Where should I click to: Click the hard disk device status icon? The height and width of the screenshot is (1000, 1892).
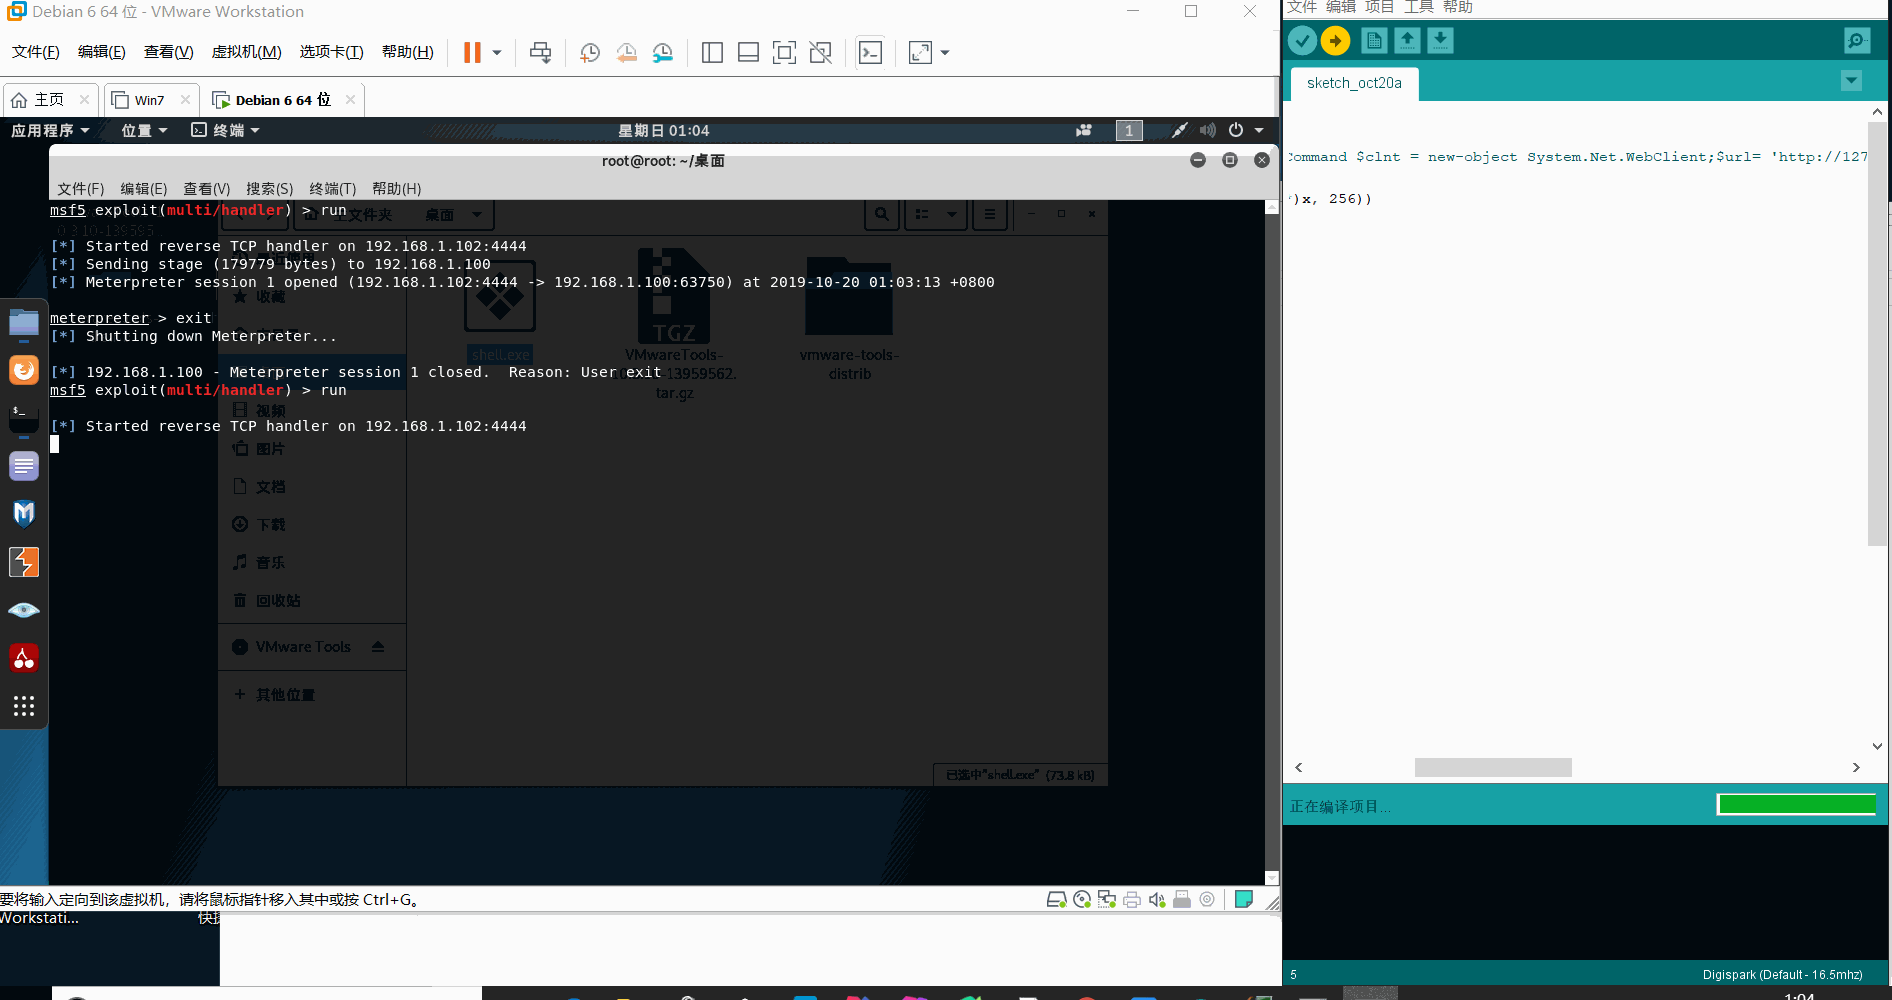(1056, 899)
